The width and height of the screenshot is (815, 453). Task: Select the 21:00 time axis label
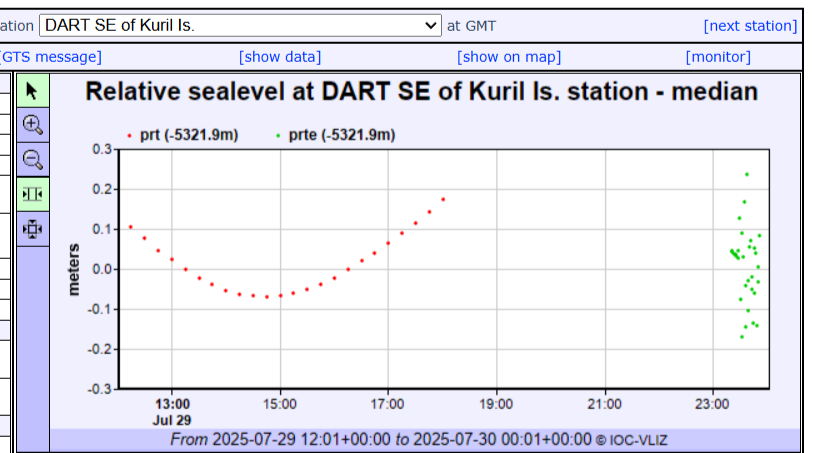pyautogui.click(x=604, y=404)
